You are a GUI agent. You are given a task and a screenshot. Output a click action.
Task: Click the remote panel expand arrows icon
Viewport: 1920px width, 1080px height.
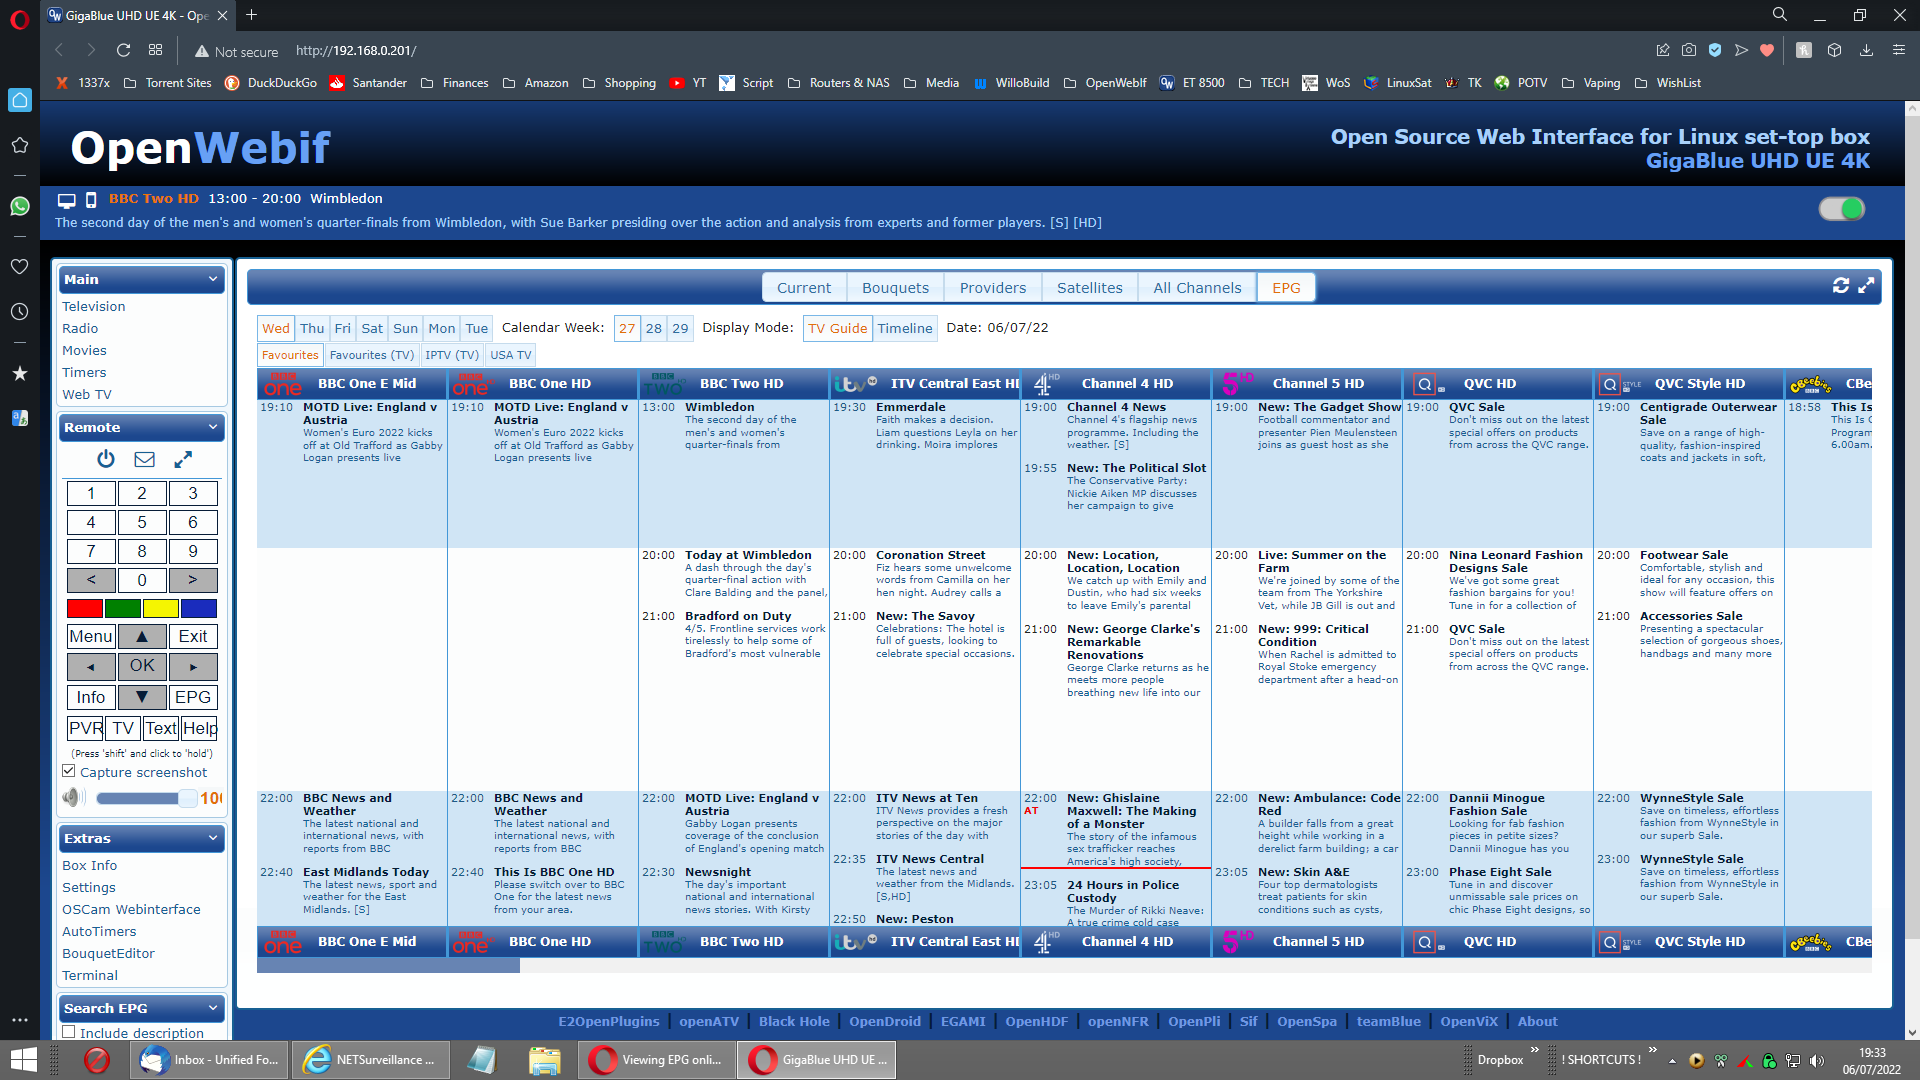(183, 459)
